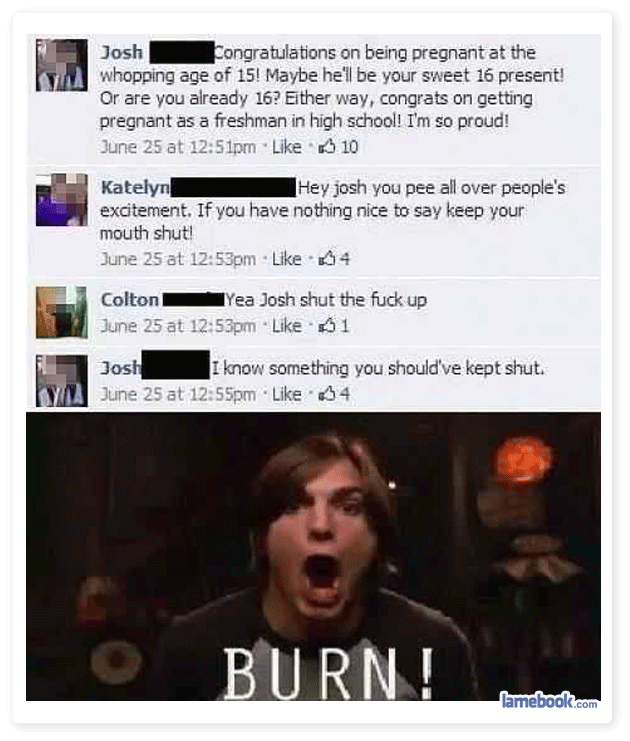Open Katelyn's profile picture

click(x=62, y=199)
